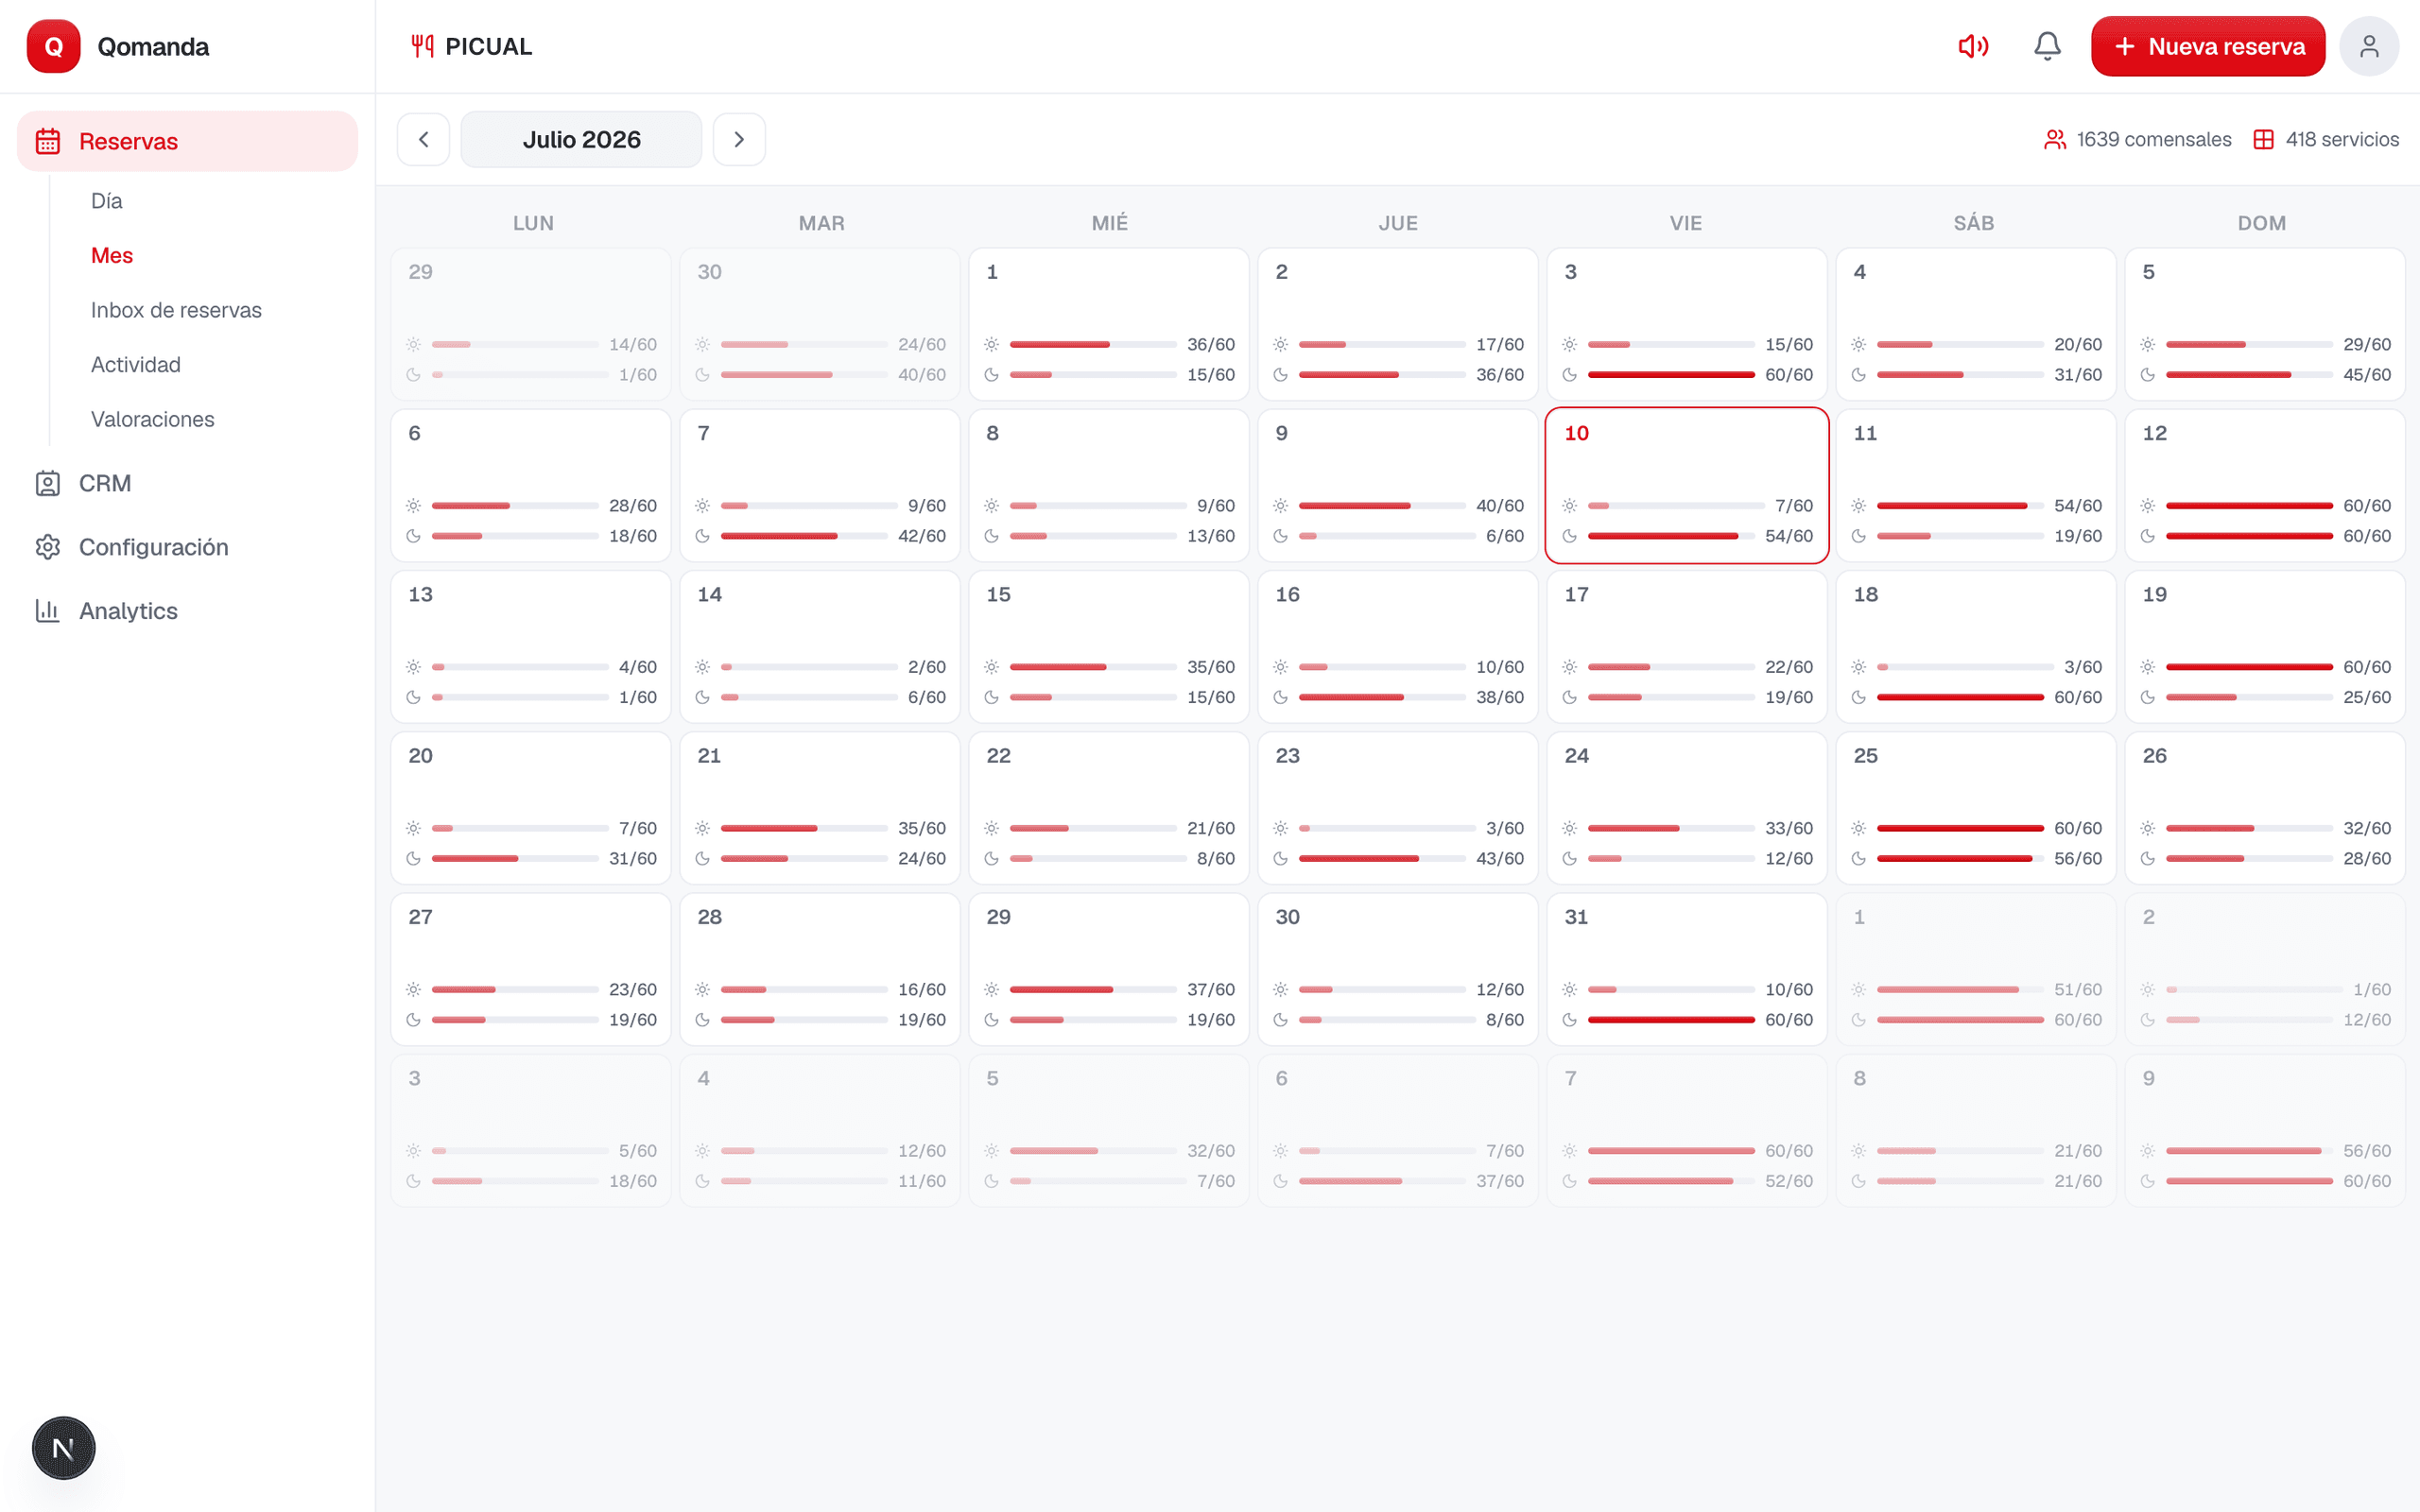This screenshot has height=1512, width=2420.
Task: Select the Mes view
Action: [112, 255]
